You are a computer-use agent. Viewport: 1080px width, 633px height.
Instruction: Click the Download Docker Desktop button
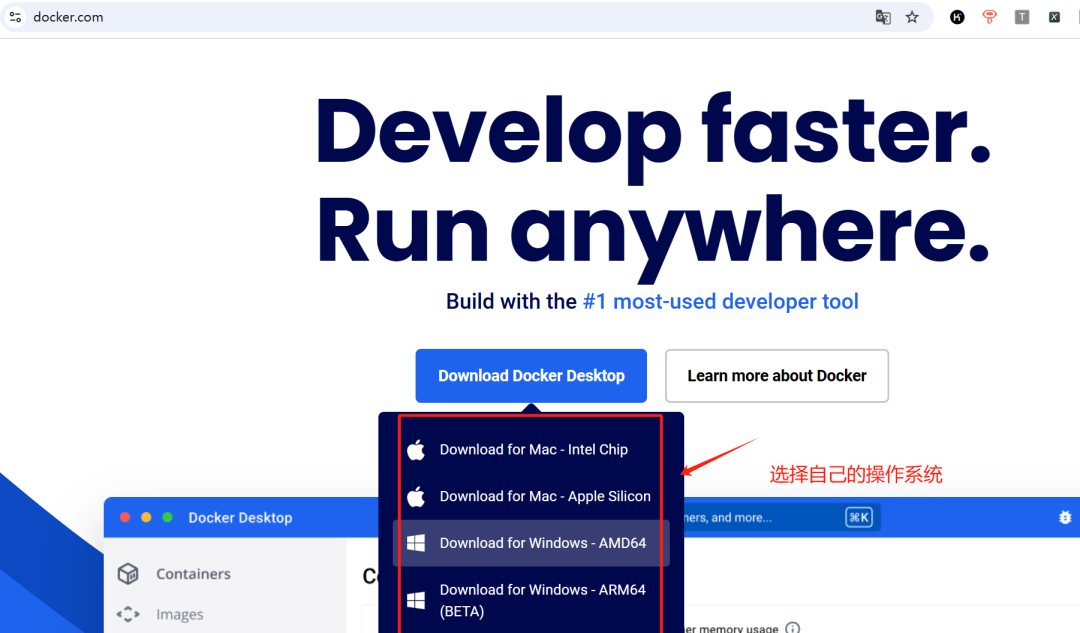pyautogui.click(x=531, y=375)
